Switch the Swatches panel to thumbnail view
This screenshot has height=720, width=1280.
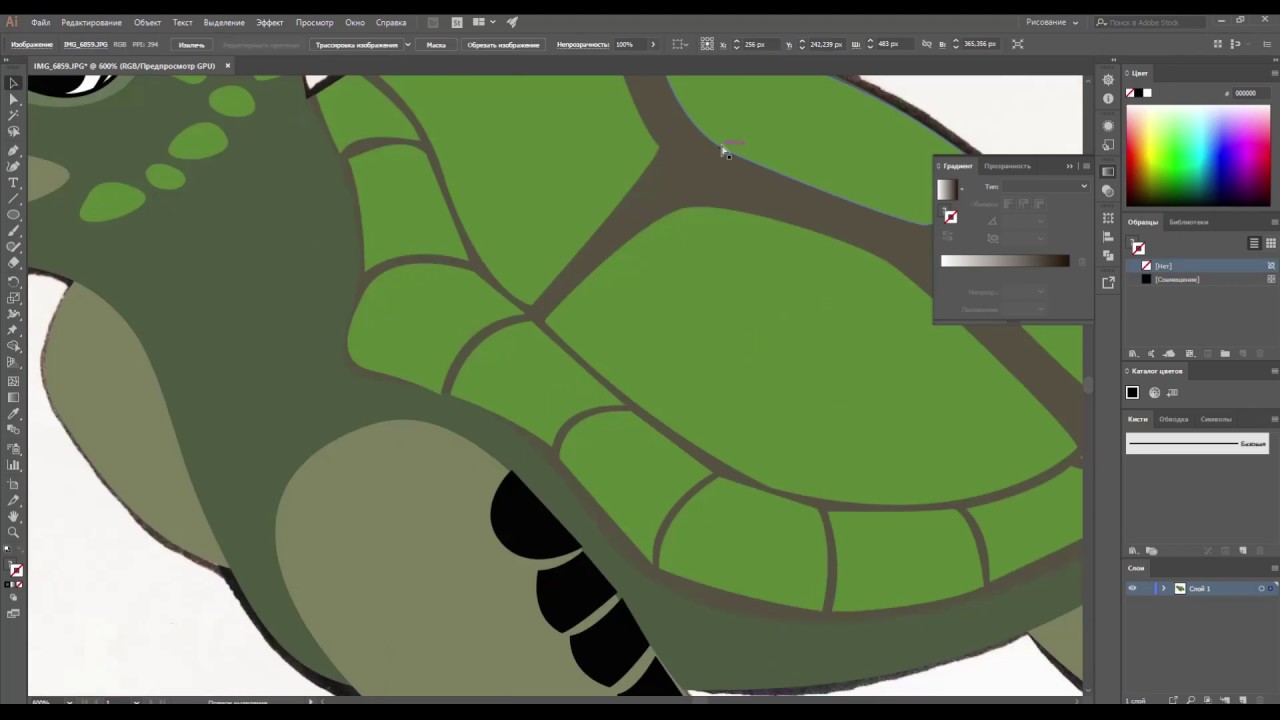(1271, 243)
